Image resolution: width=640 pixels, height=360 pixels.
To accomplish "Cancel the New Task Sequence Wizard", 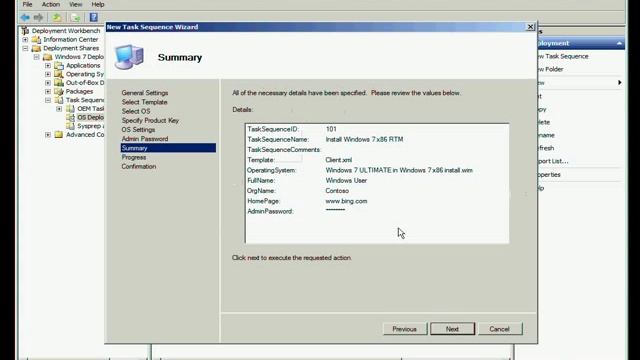I will click(500, 329).
